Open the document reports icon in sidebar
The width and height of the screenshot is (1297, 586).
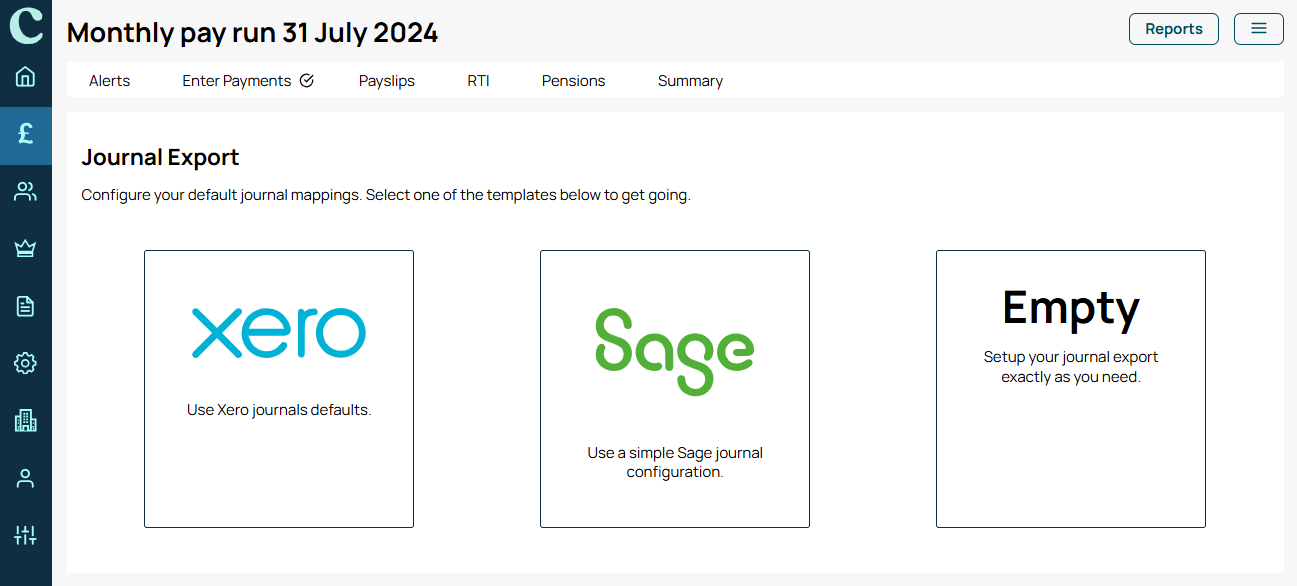(26, 306)
